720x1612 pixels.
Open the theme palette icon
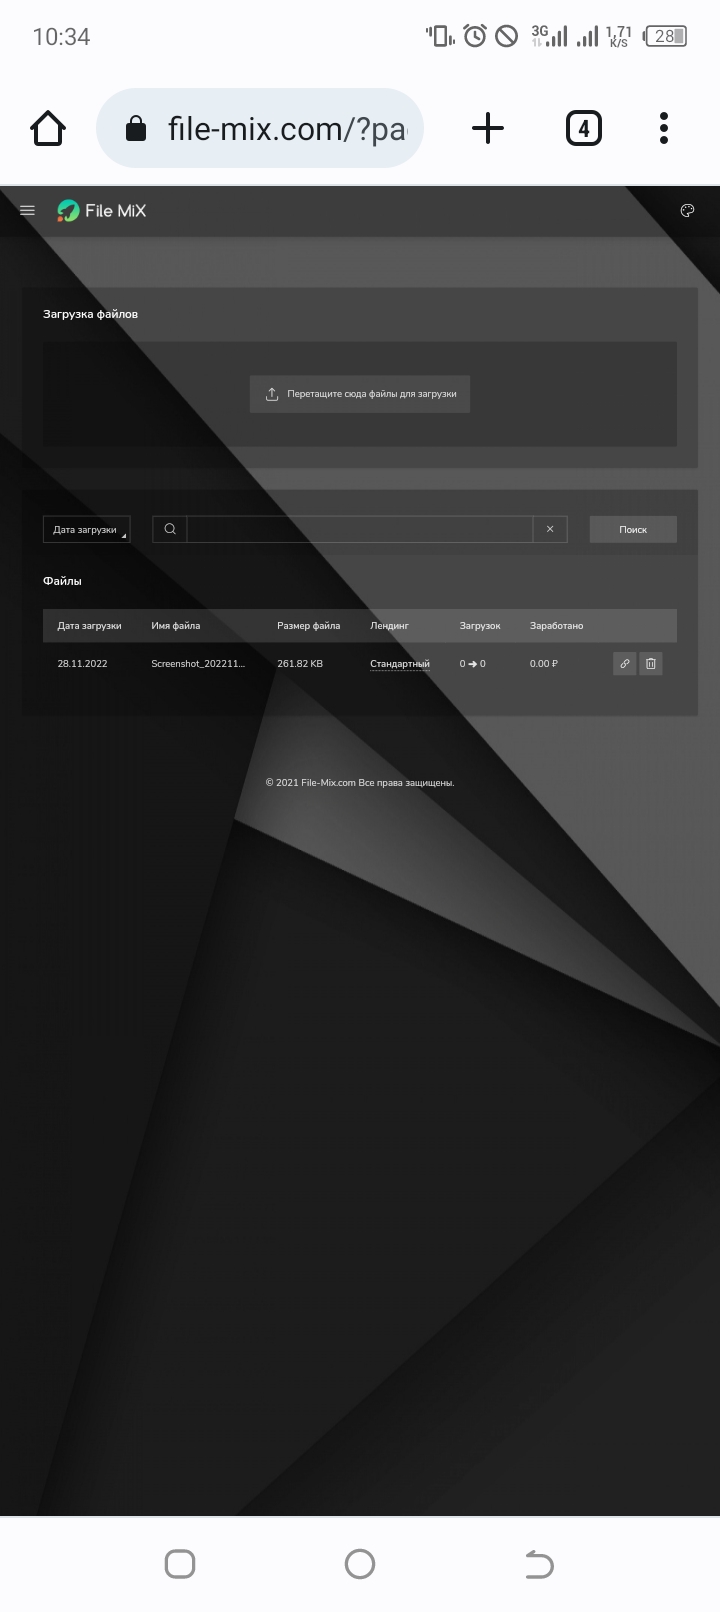[x=687, y=210]
